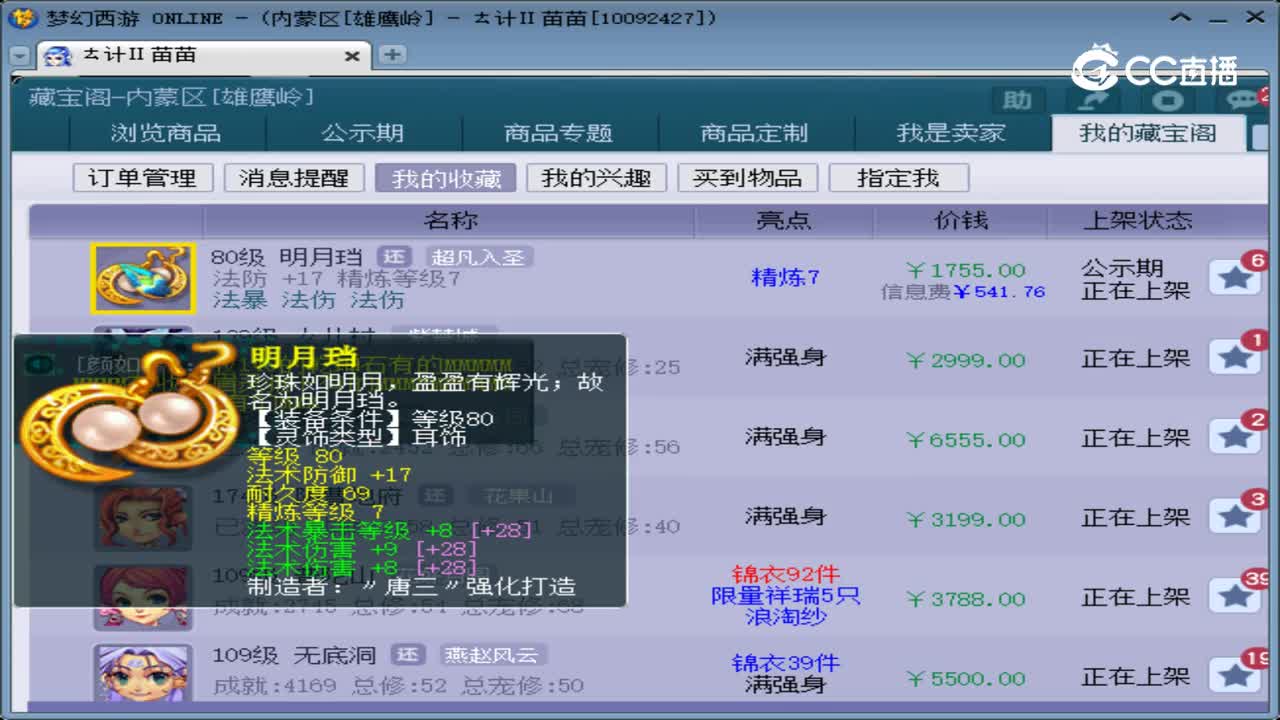Click the share arrow icon in header
This screenshot has width=1280, height=720.
[x=1091, y=100]
